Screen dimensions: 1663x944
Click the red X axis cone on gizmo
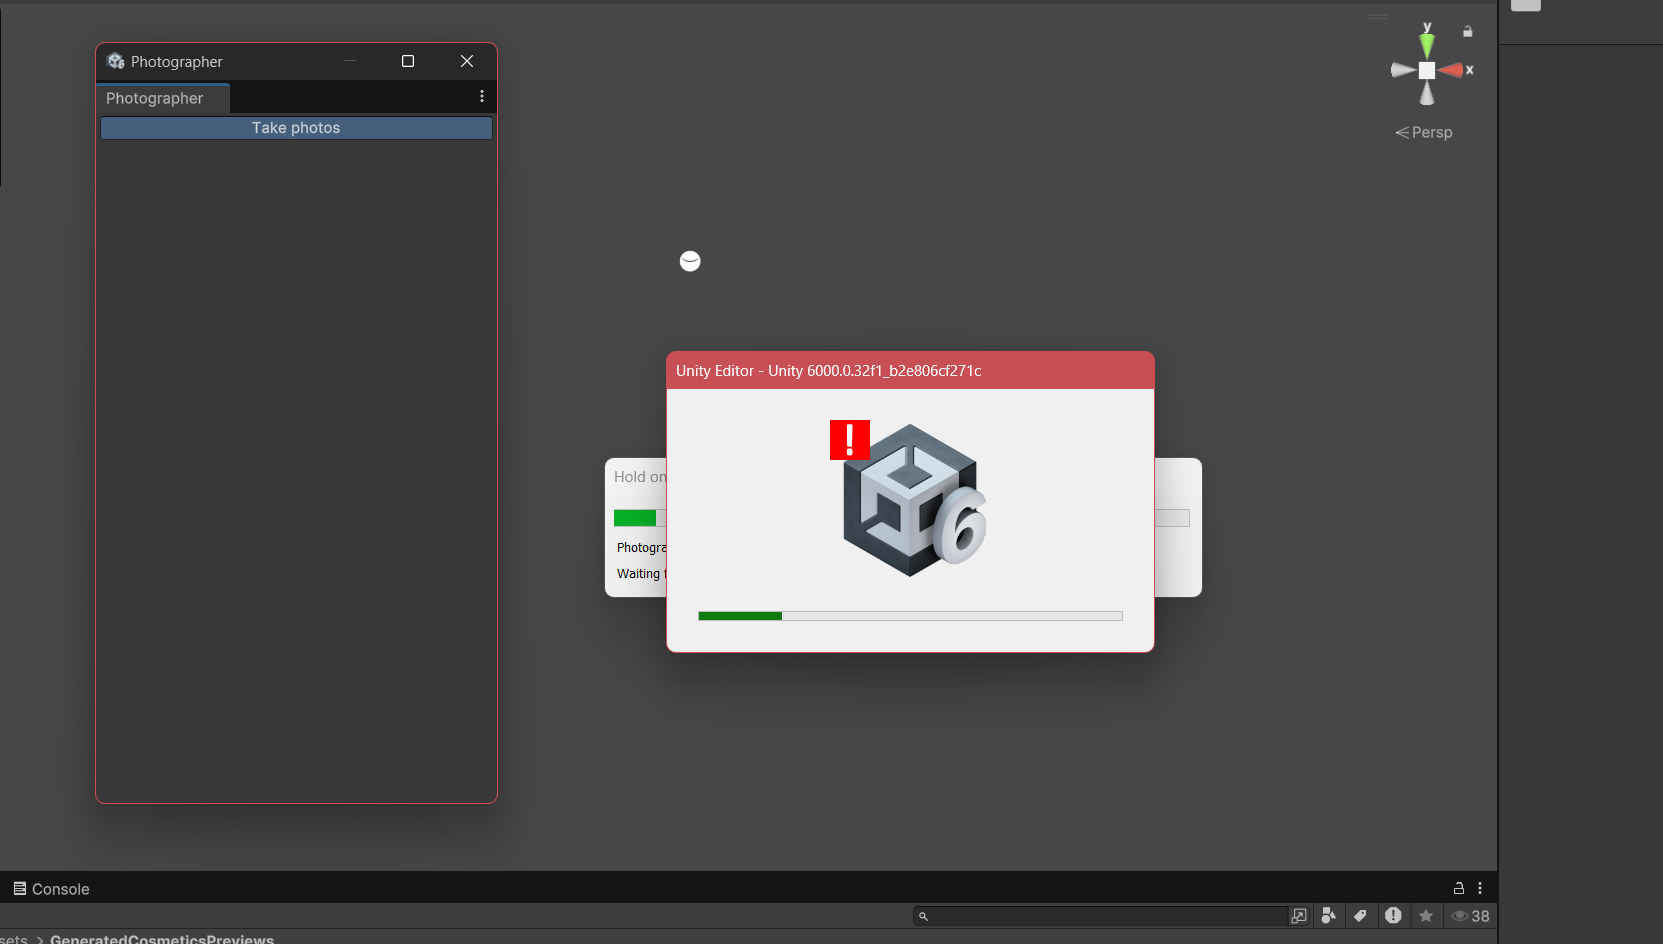pyautogui.click(x=1450, y=70)
